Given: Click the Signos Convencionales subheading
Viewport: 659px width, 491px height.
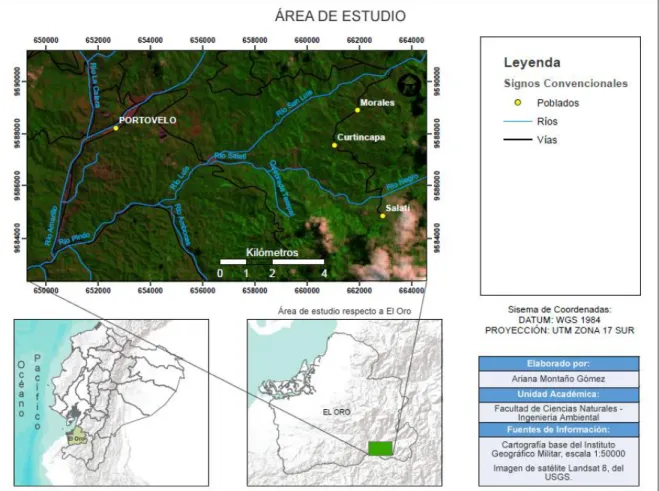Looking at the screenshot, I should pos(566,83).
